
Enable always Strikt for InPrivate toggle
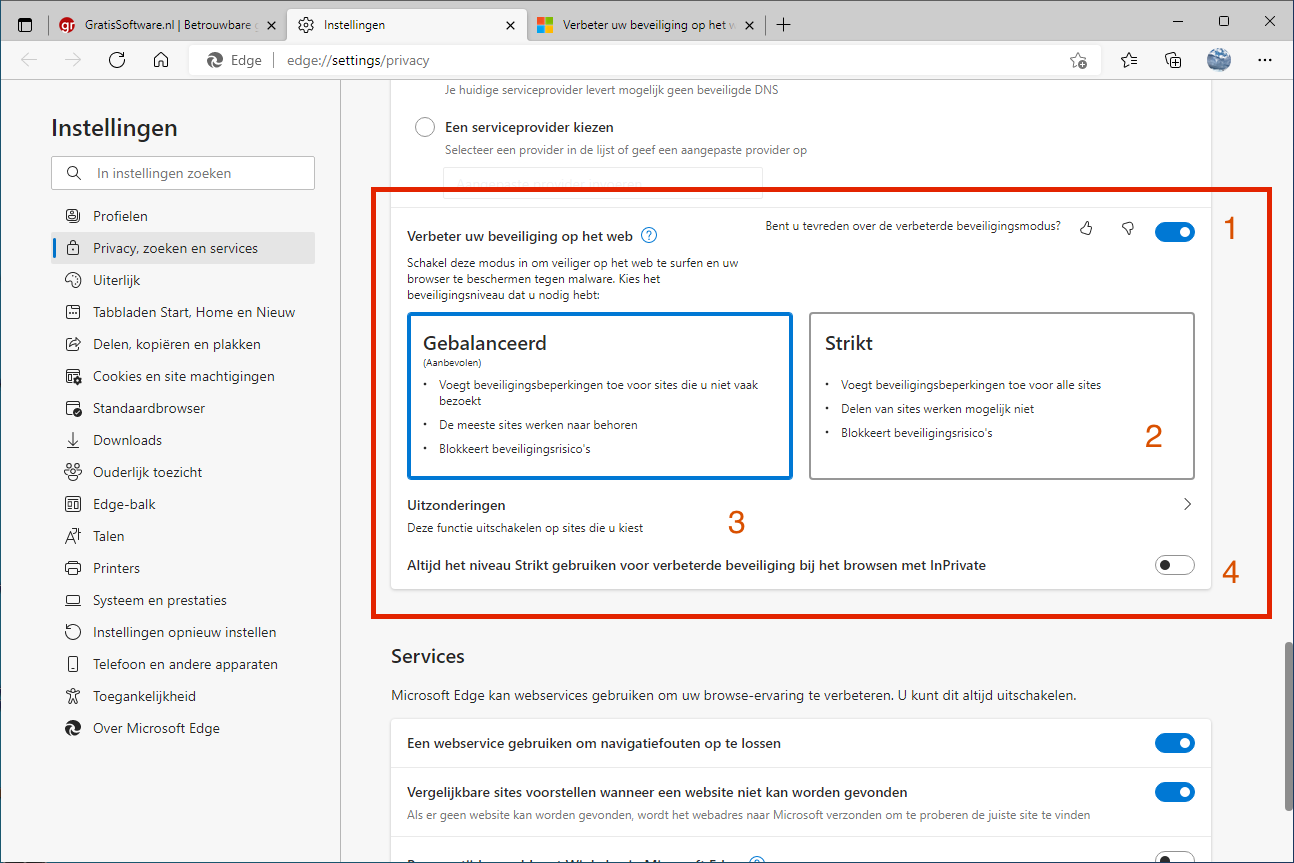pos(1174,565)
